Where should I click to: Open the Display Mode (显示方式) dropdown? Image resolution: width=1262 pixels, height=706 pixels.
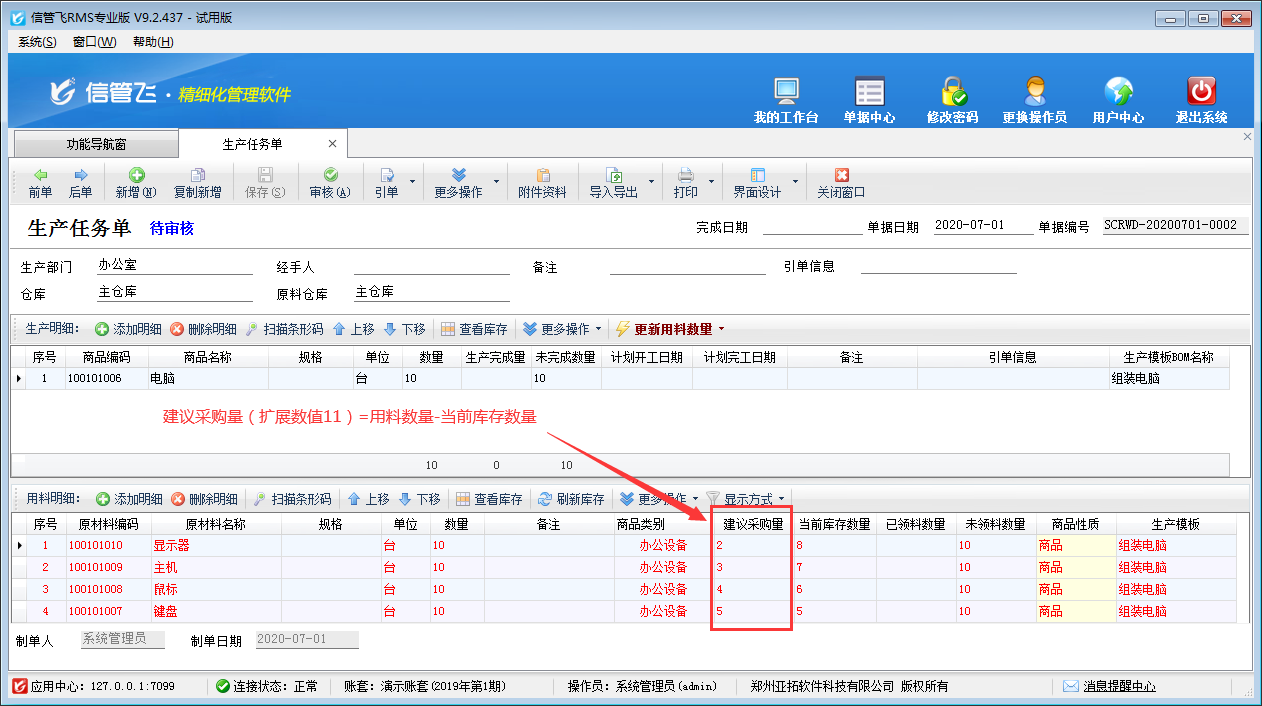coord(746,499)
